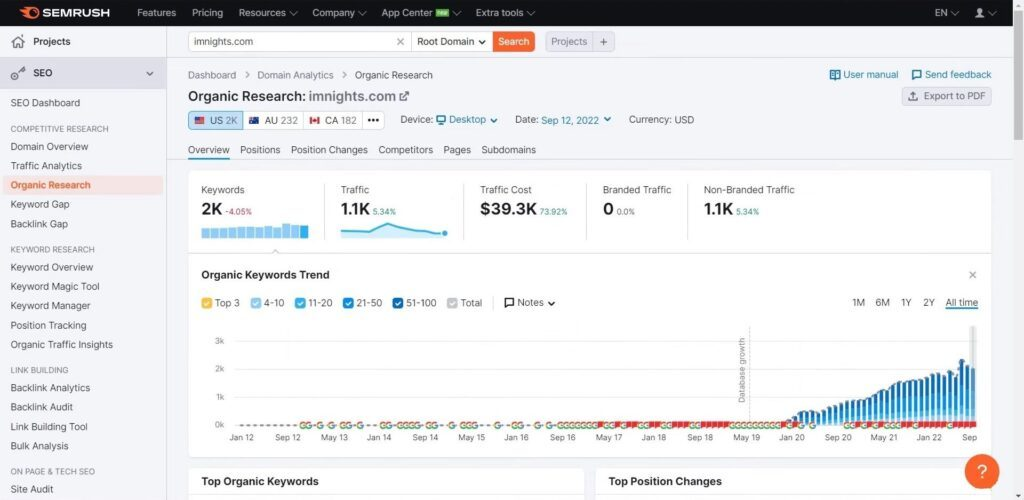
Task: Click the Export to PDF button
Action: (946, 96)
